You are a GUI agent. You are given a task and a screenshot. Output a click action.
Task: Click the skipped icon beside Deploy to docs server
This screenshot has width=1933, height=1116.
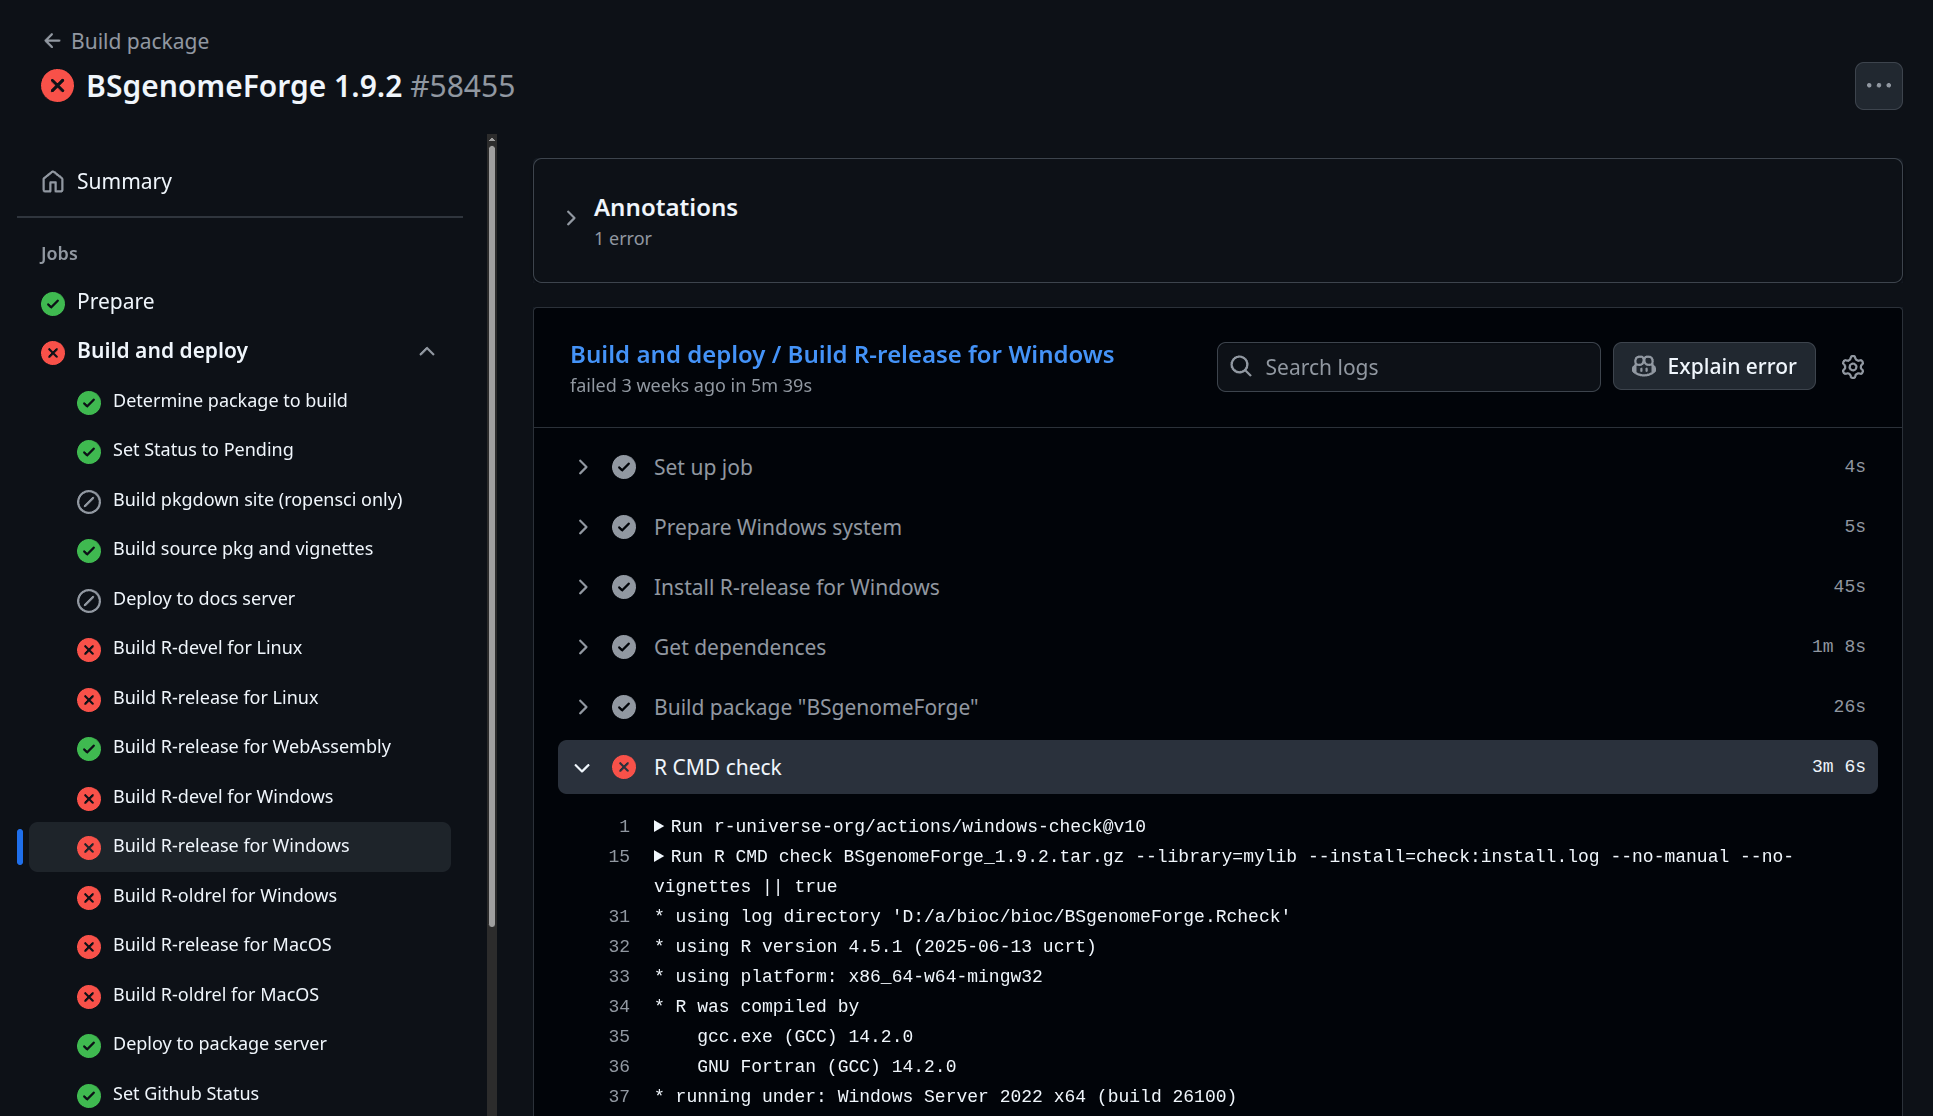click(89, 600)
